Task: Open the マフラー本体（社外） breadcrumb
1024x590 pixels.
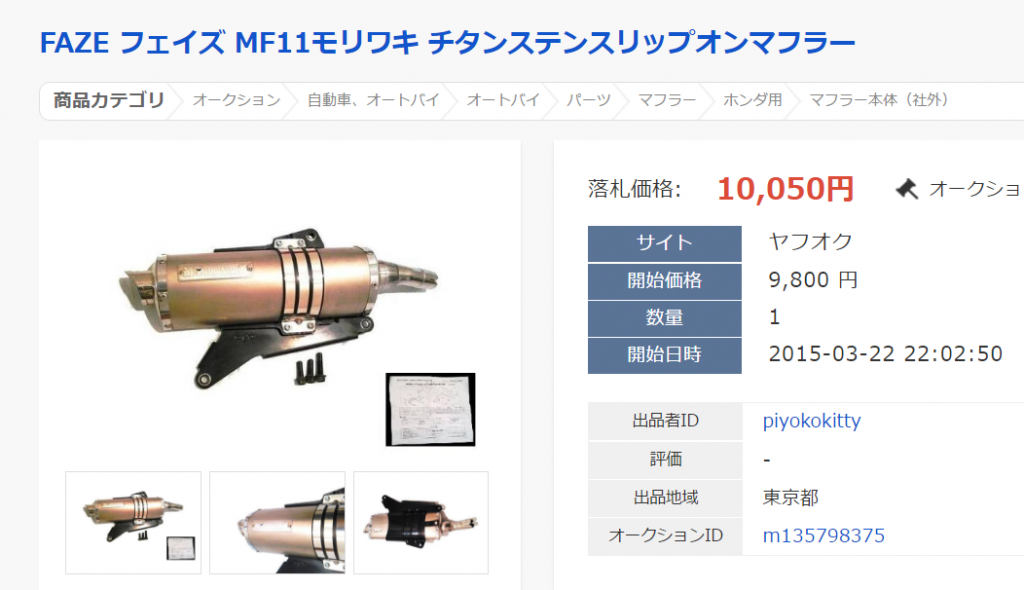Action: pyautogui.click(x=879, y=100)
